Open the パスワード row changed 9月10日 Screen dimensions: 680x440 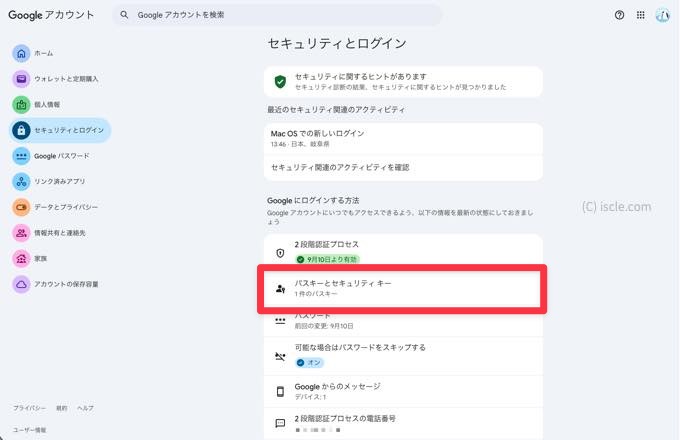tap(403, 323)
